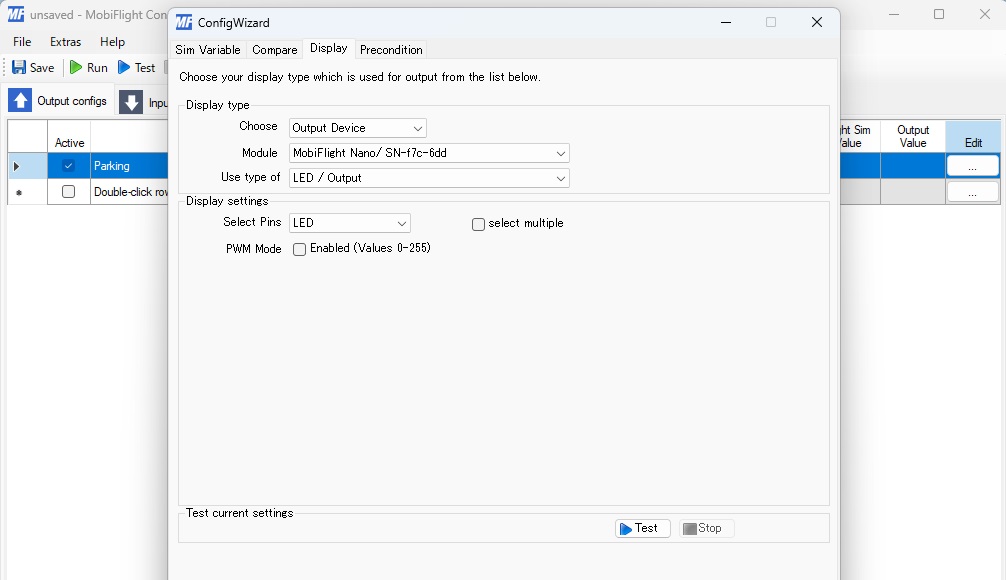Click the green Run play icon
The height and width of the screenshot is (580, 1006).
click(76, 67)
